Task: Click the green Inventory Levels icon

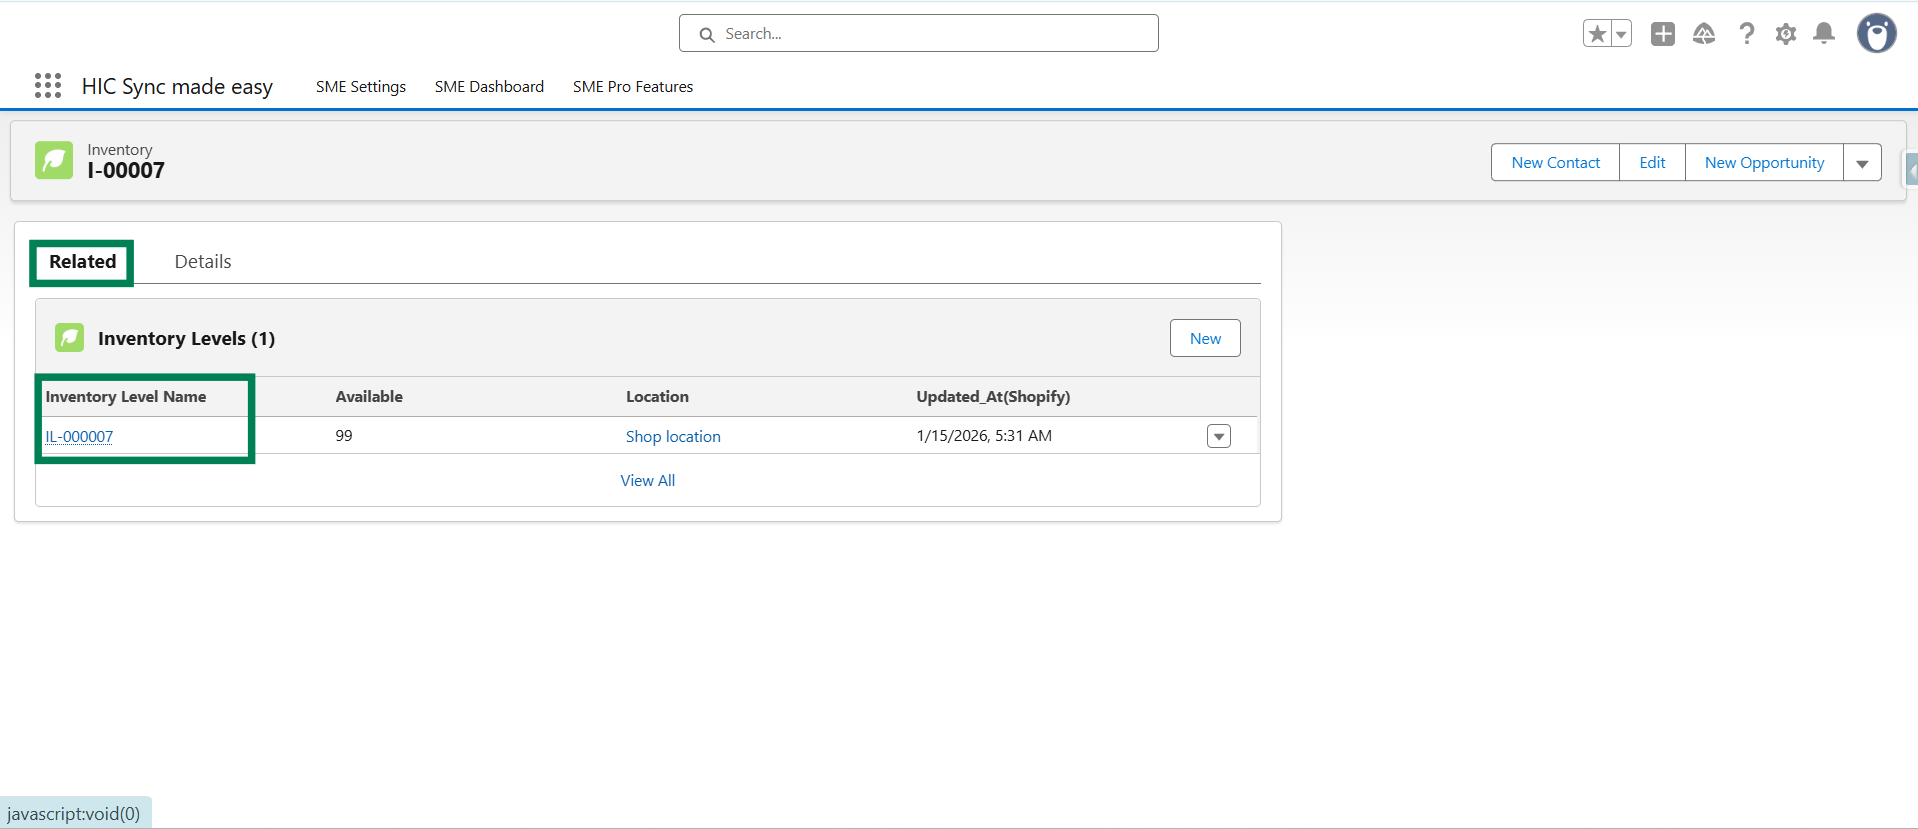Action: point(69,338)
